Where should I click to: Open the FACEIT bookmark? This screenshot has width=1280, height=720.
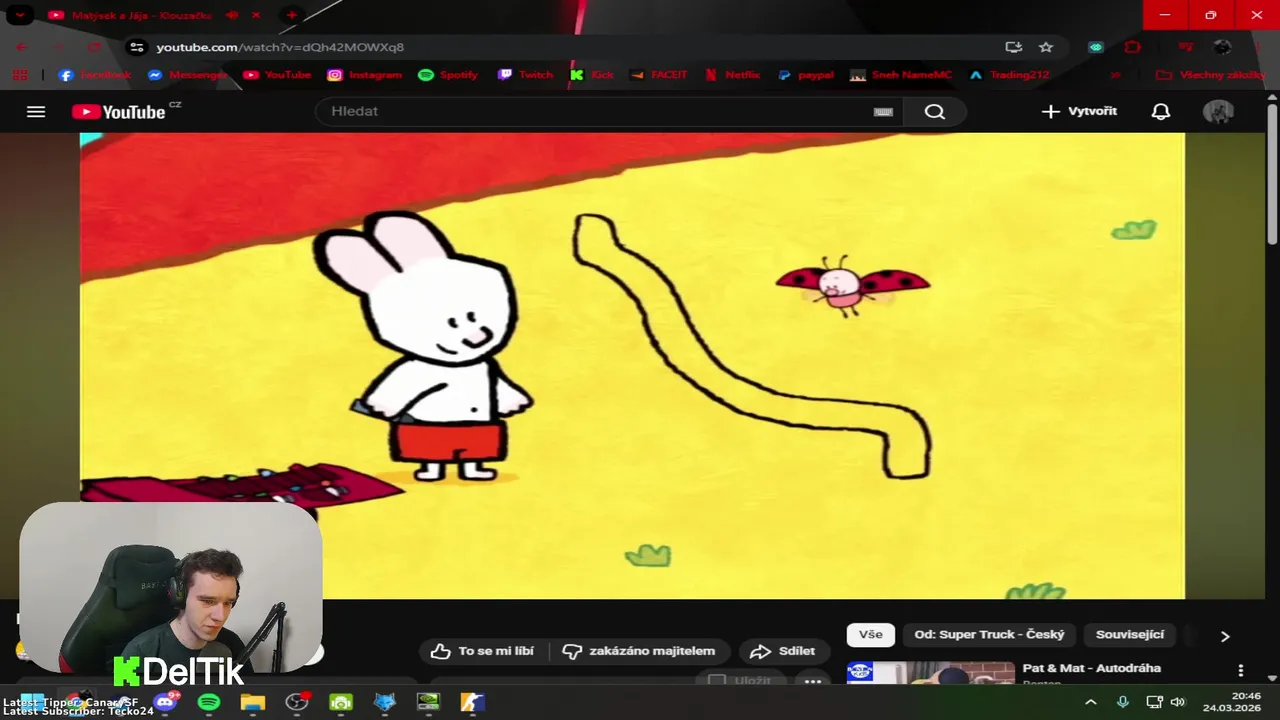(x=659, y=75)
